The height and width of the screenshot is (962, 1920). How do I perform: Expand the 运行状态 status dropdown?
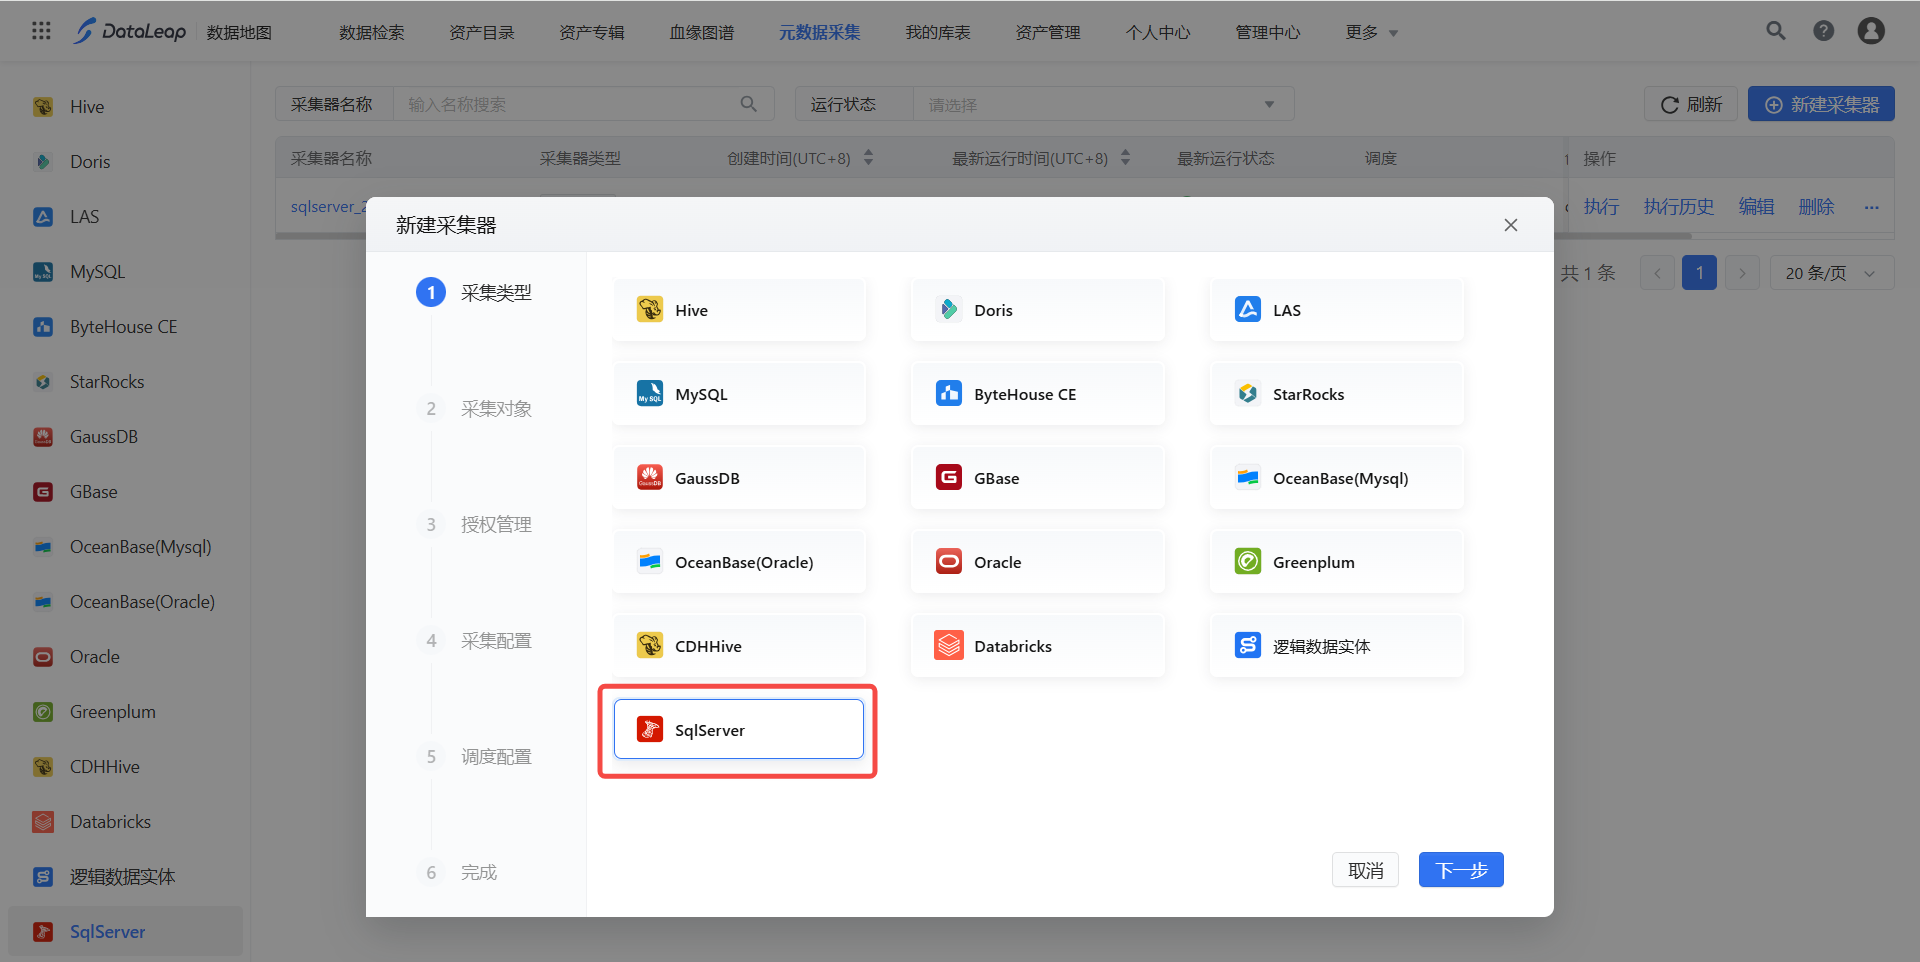1102,104
